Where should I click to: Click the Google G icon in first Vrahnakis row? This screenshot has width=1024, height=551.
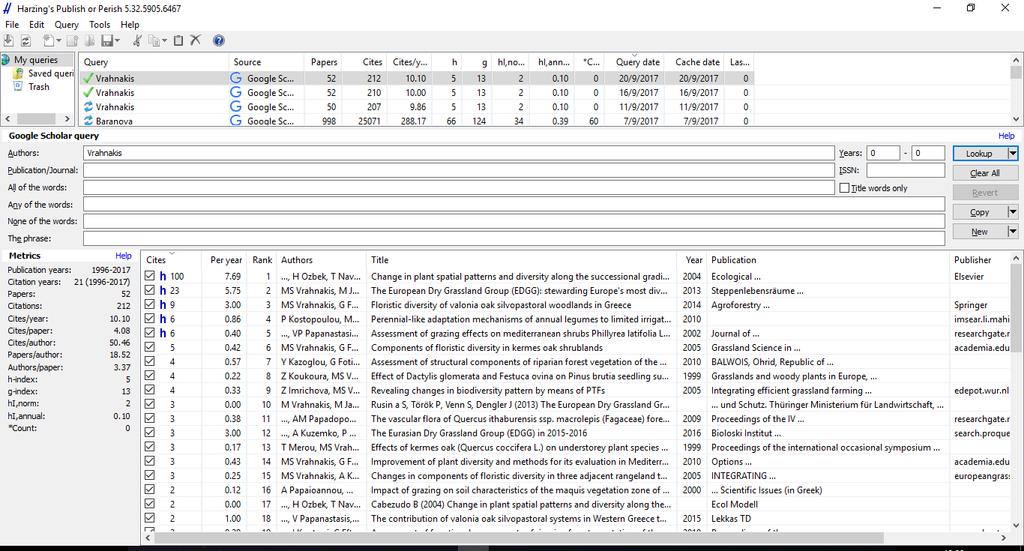236,78
